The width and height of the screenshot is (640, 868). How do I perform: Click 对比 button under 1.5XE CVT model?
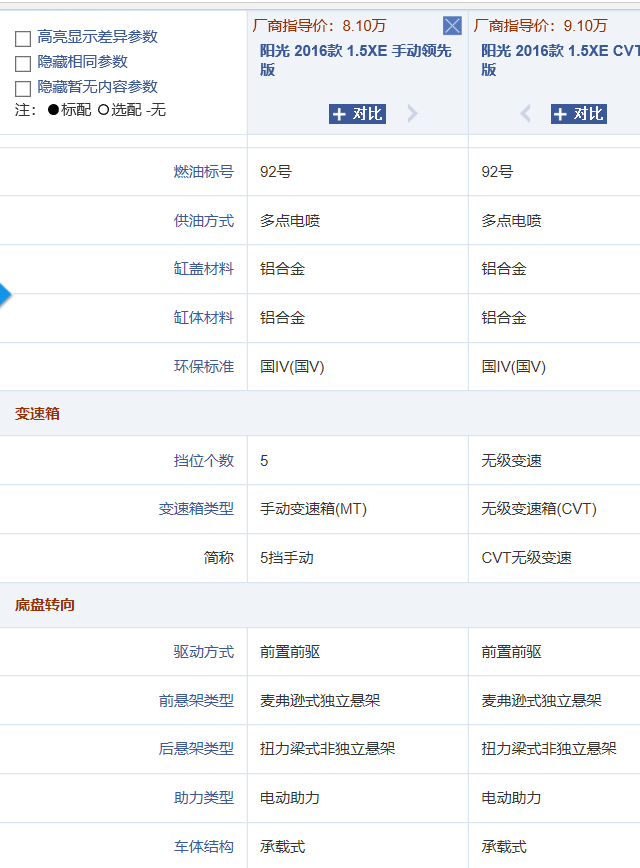click(x=579, y=114)
